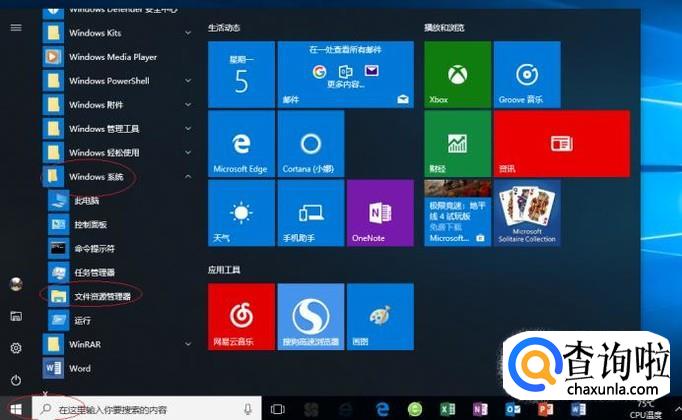This screenshot has width=682, height=420.
Task: Collapse the Windows 系统 folder chevron
Action: pyautogui.click(x=188, y=177)
